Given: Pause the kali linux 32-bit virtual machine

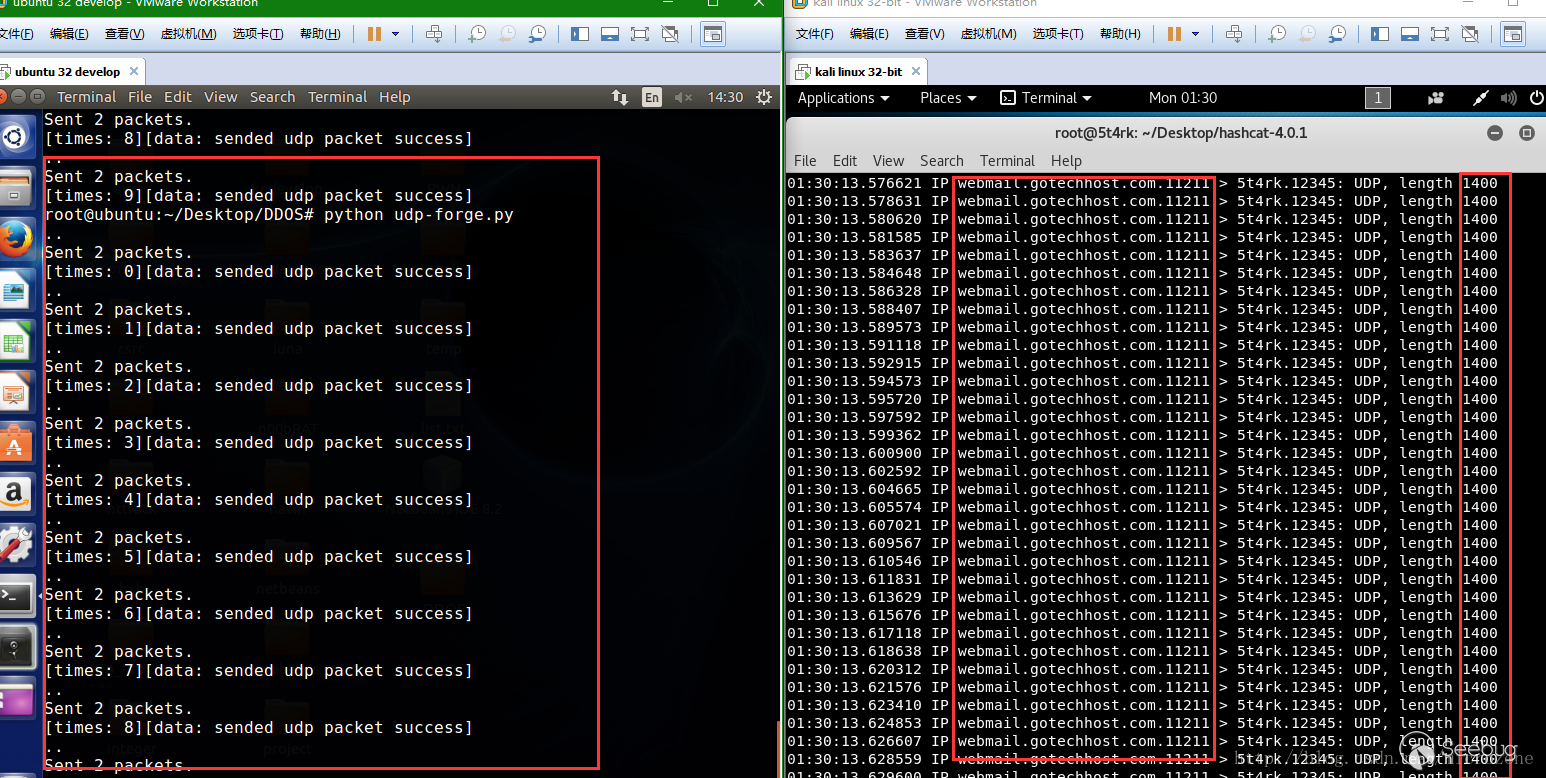Looking at the screenshot, I should 1174,34.
